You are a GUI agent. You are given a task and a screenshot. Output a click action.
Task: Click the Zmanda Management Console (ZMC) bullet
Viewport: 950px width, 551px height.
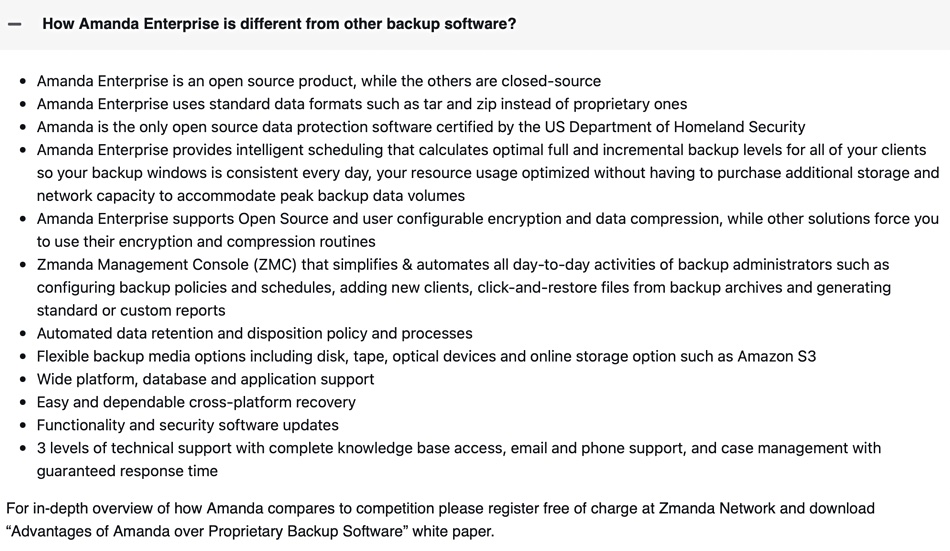pos(463,287)
